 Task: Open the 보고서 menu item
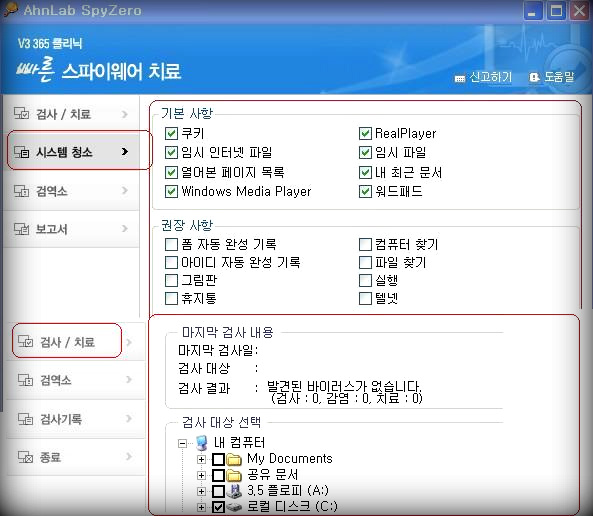71,229
